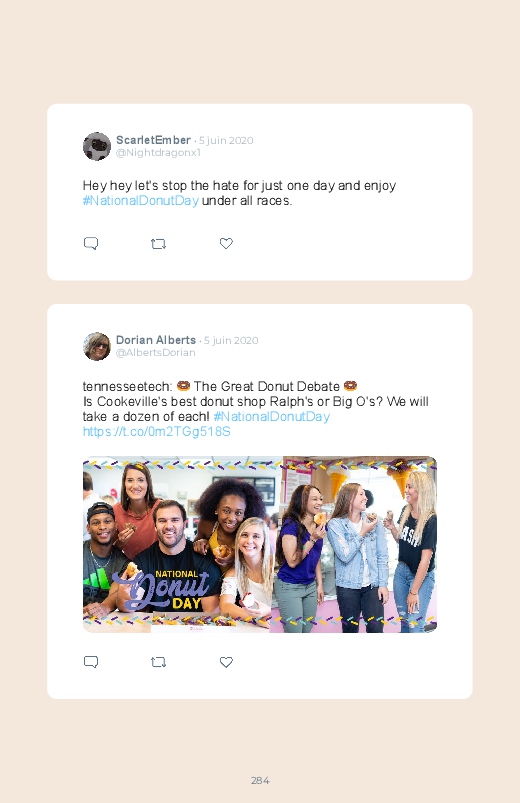The width and height of the screenshot is (520, 803).
Task: Retweet the Dorian Alberts tweet
Action: 158,662
